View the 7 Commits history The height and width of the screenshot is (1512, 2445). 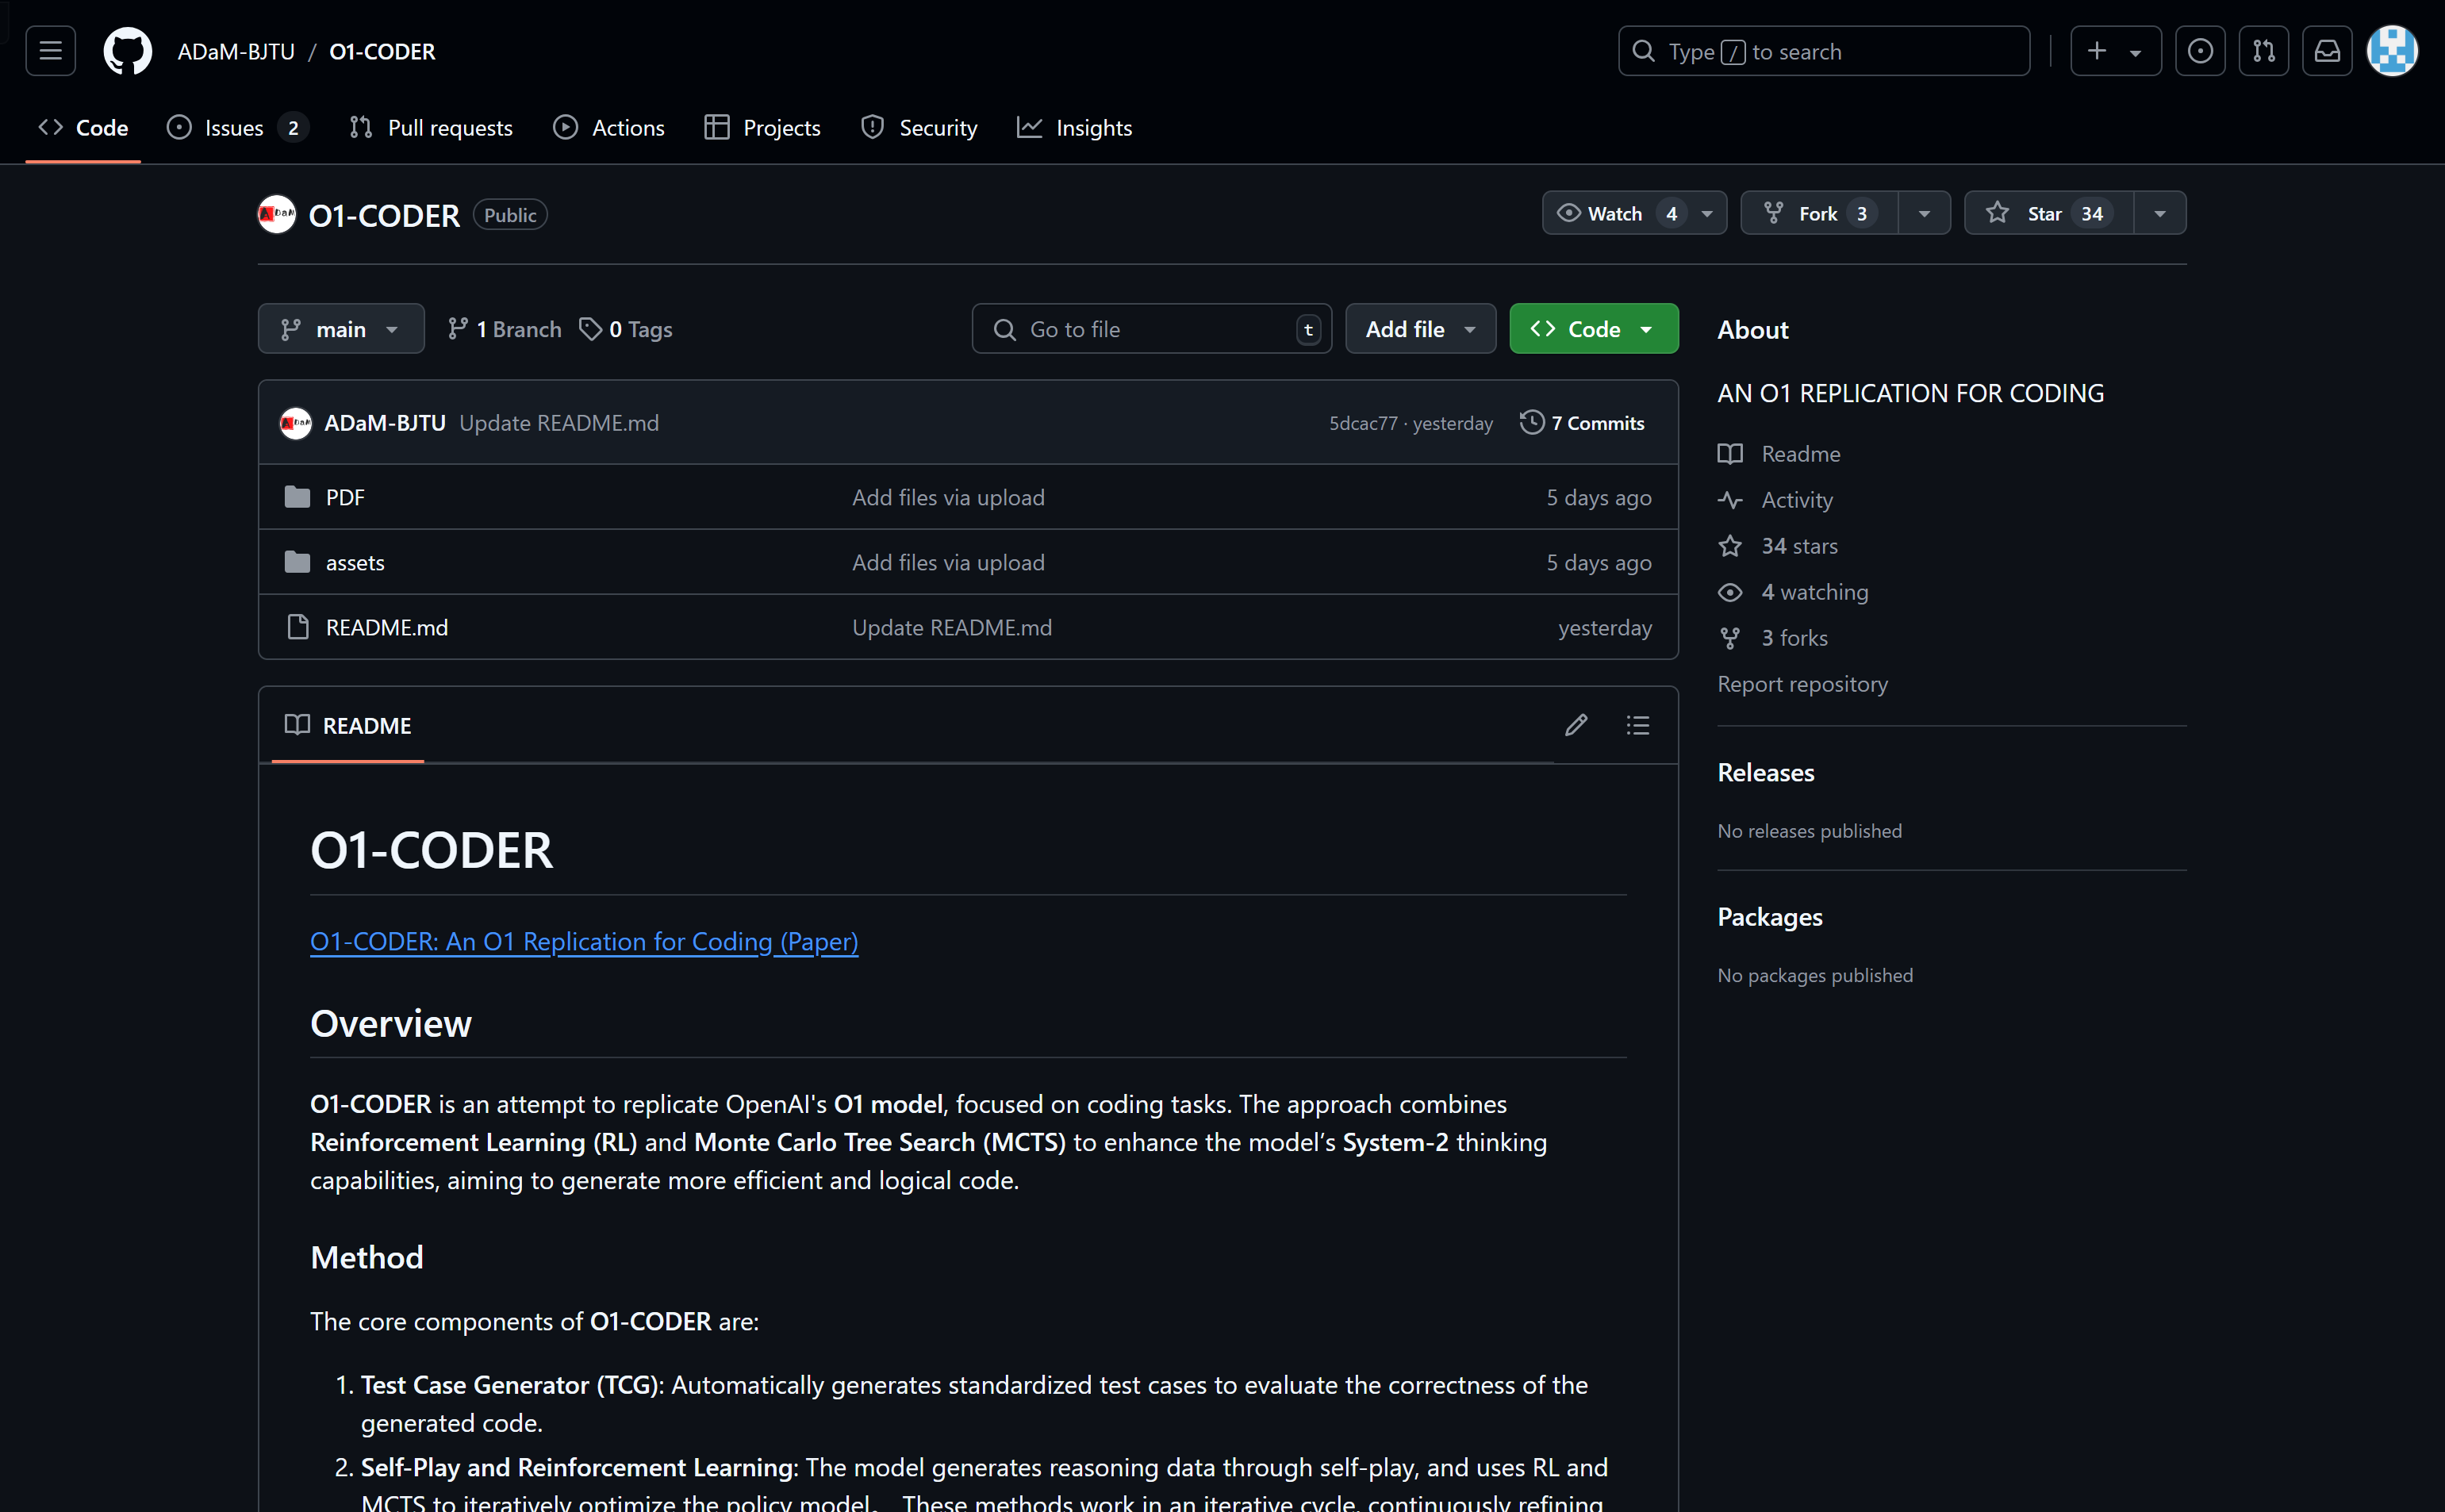(1582, 423)
